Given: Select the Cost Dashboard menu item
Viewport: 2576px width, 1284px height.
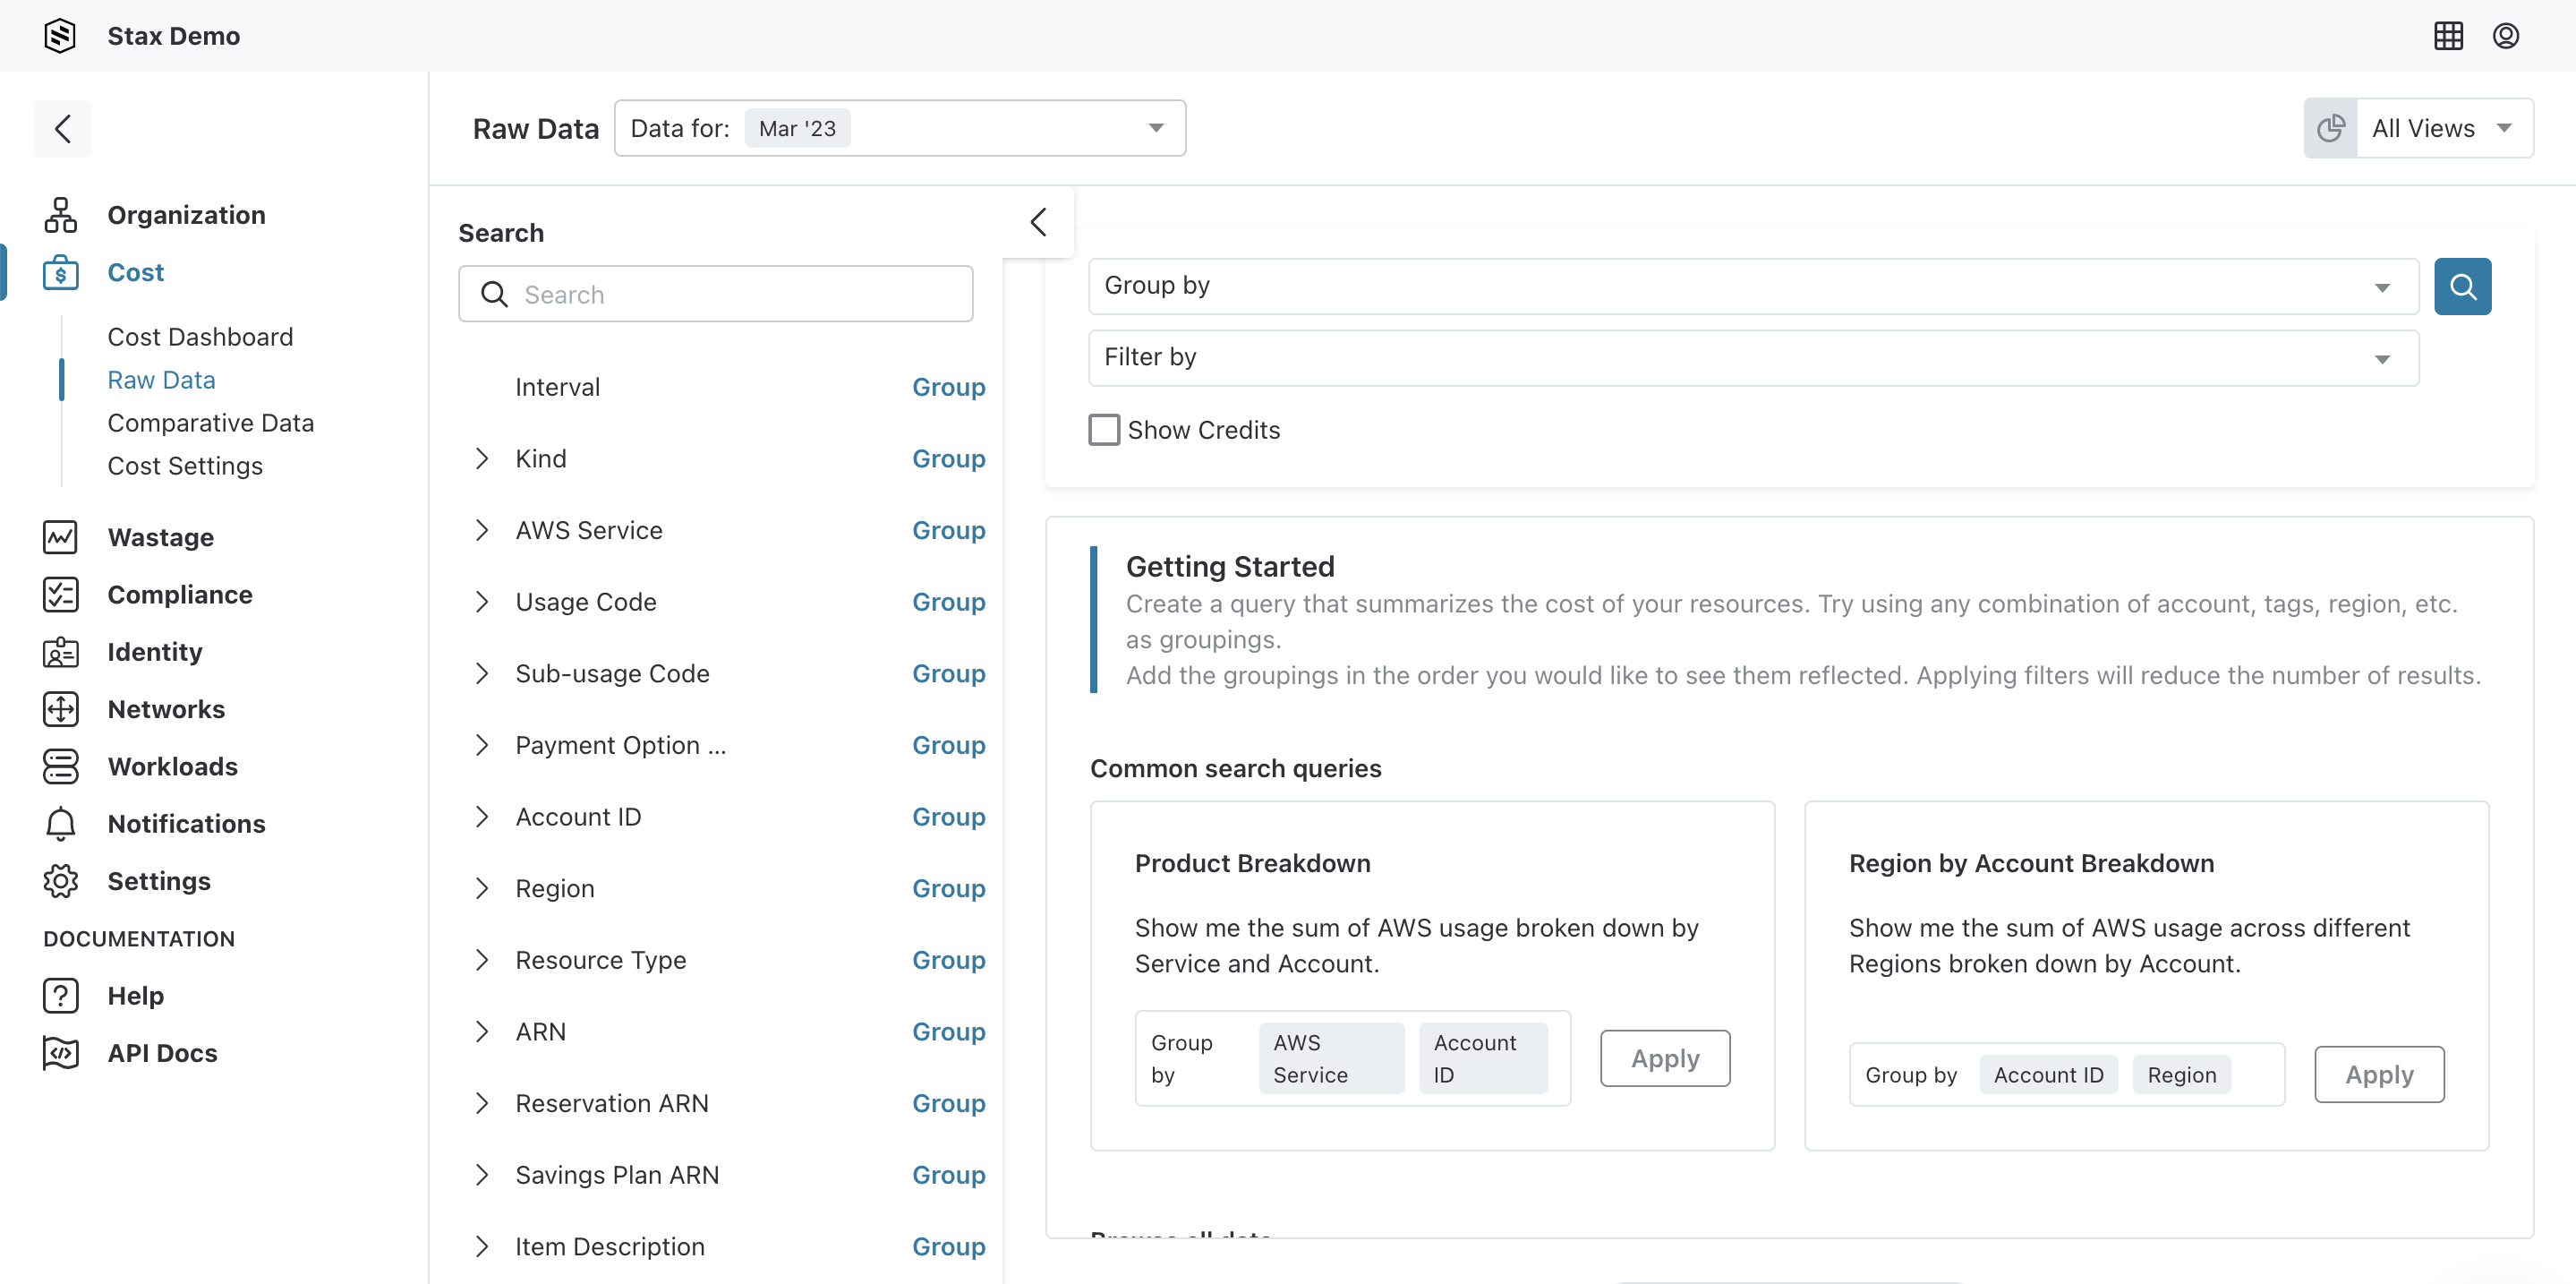Looking at the screenshot, I should [200, 336].
